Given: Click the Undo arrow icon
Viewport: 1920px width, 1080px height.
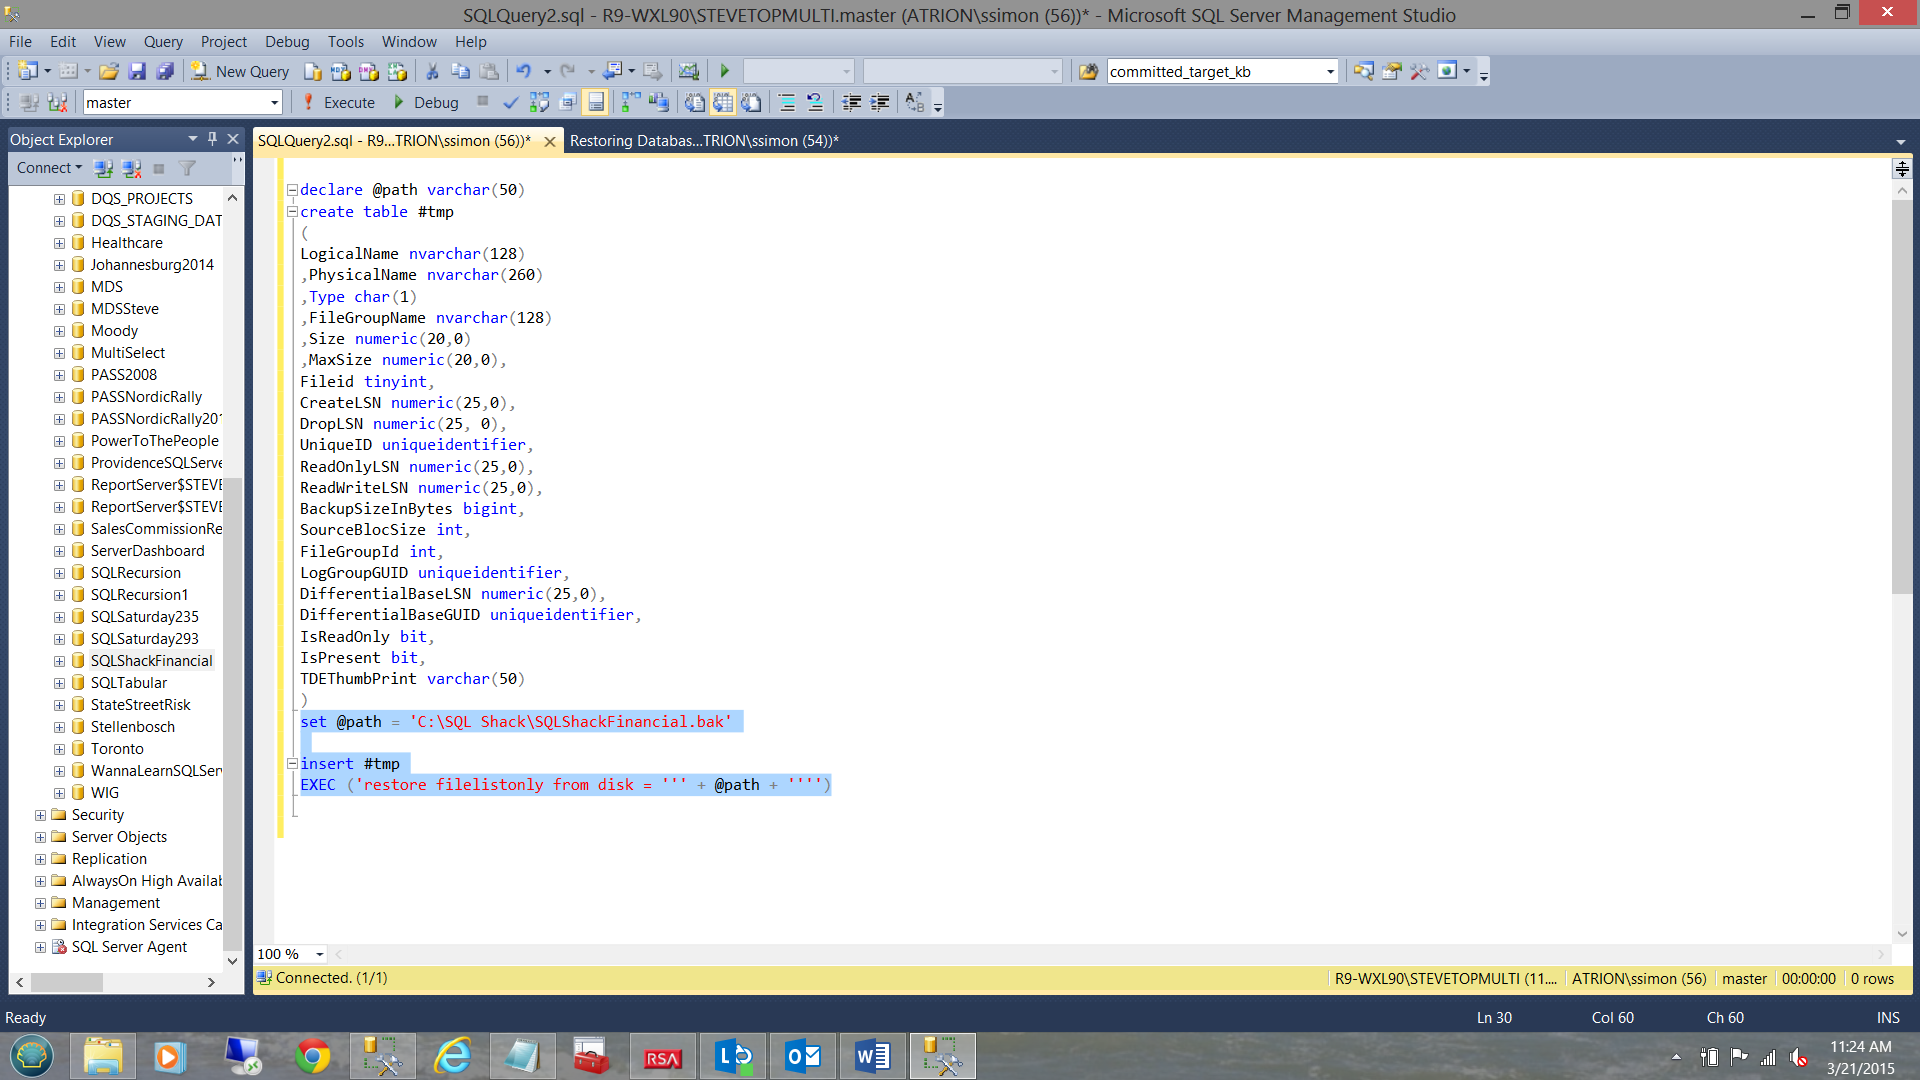Looking at the screenshot, I should click(523, 71).
